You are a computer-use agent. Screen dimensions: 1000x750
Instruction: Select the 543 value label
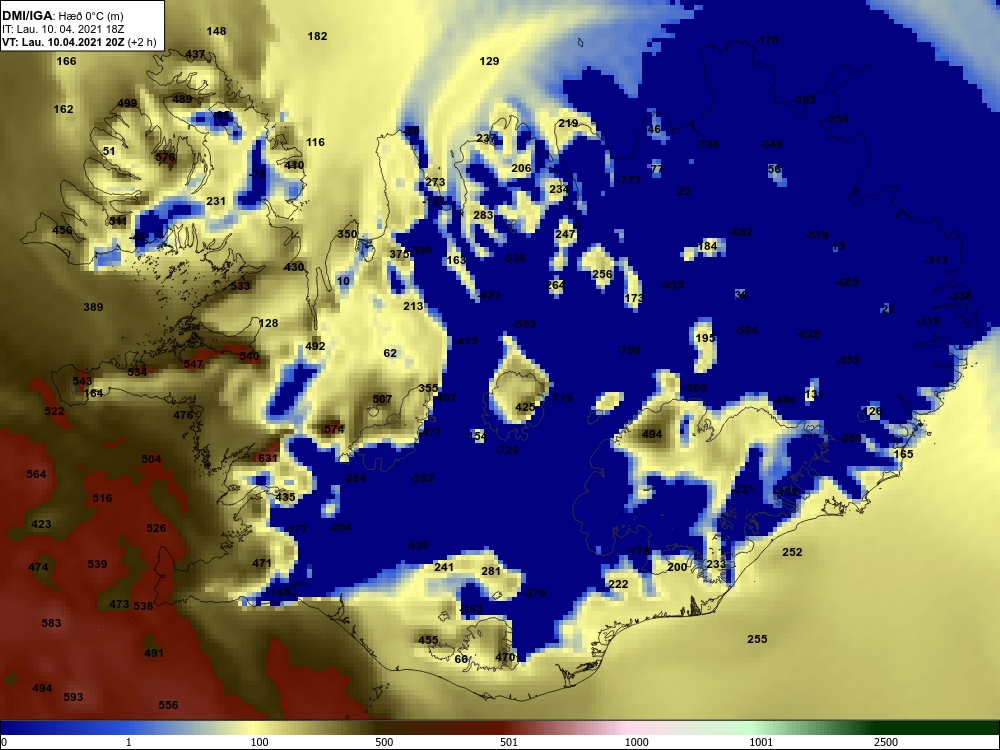[82, 381]
